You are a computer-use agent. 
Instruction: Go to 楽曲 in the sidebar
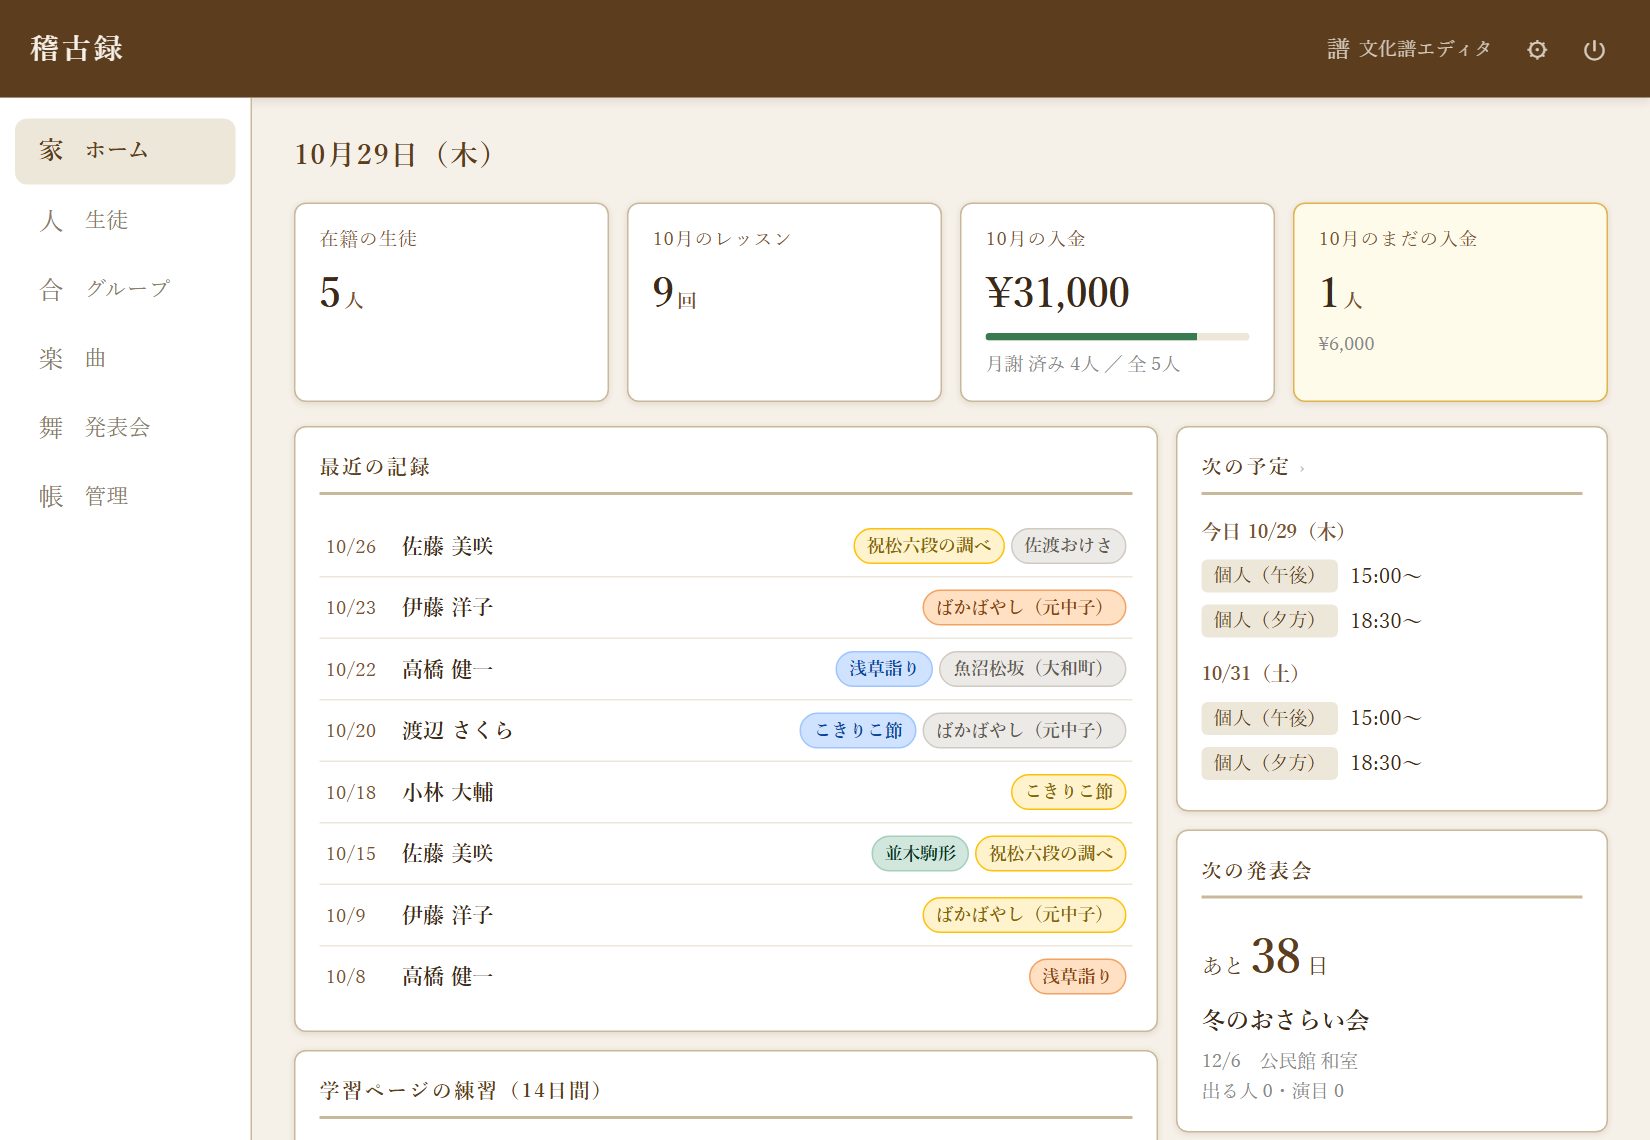click(125, 358)
